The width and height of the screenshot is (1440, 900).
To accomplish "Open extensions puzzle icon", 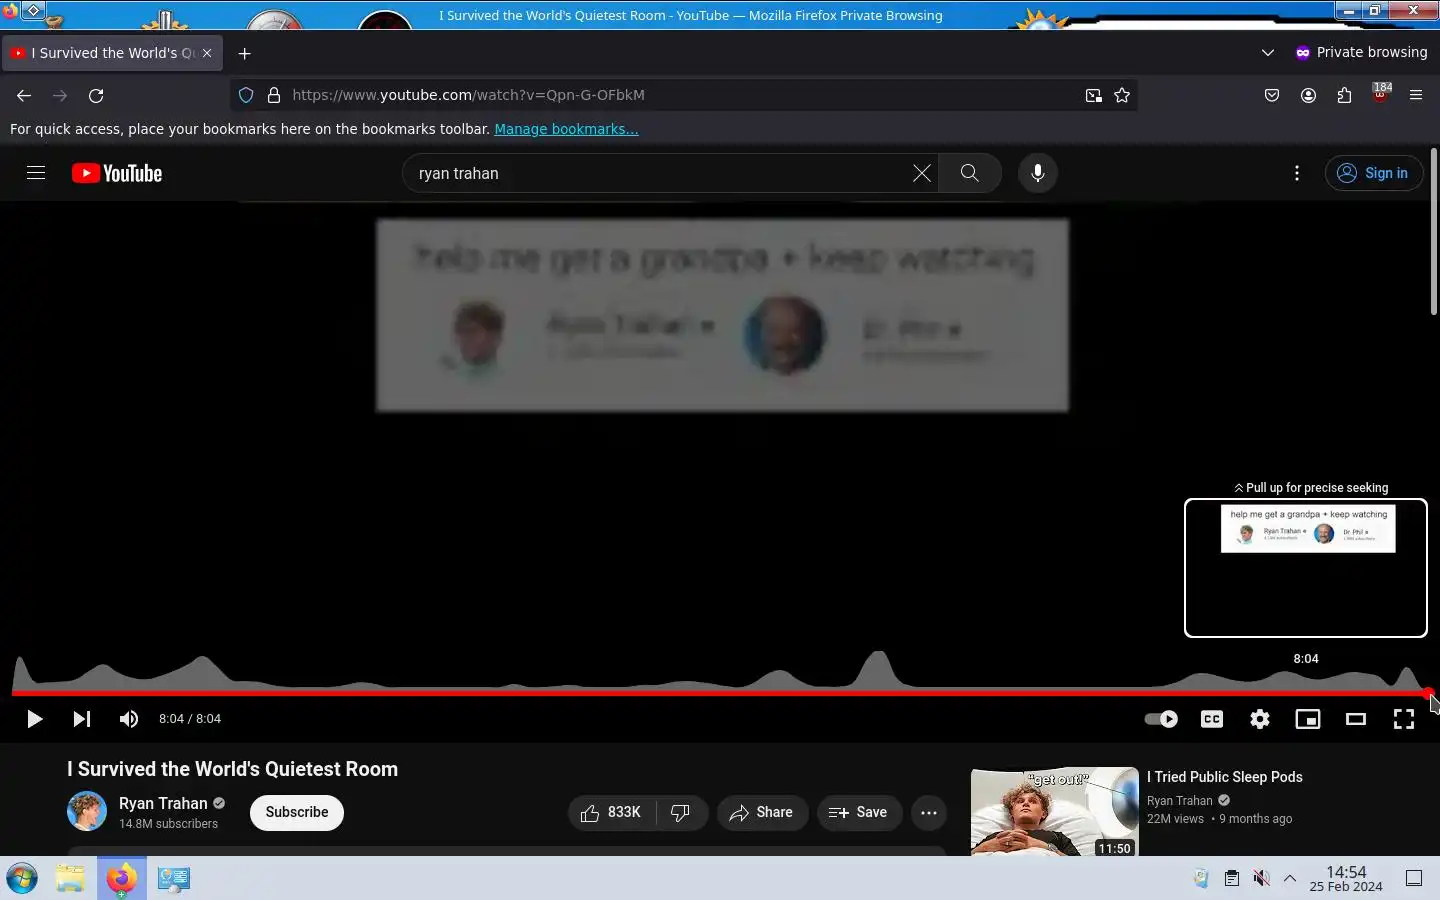I will click(1344, 95).
